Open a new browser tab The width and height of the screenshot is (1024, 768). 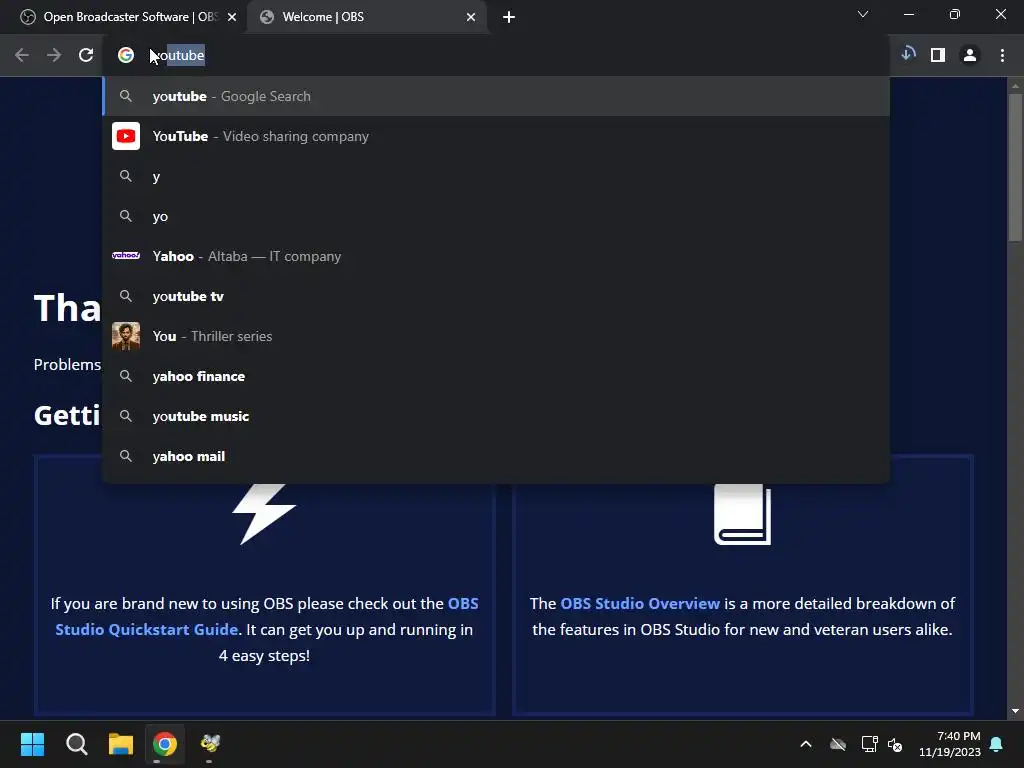click(509, 17)
